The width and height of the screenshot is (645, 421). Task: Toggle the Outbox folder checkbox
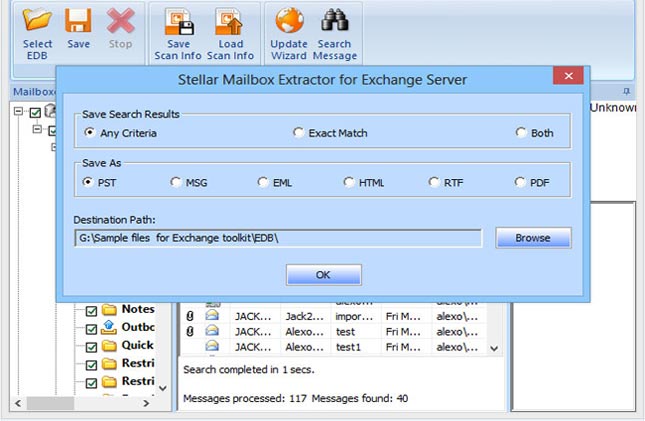tap(91, 329)
